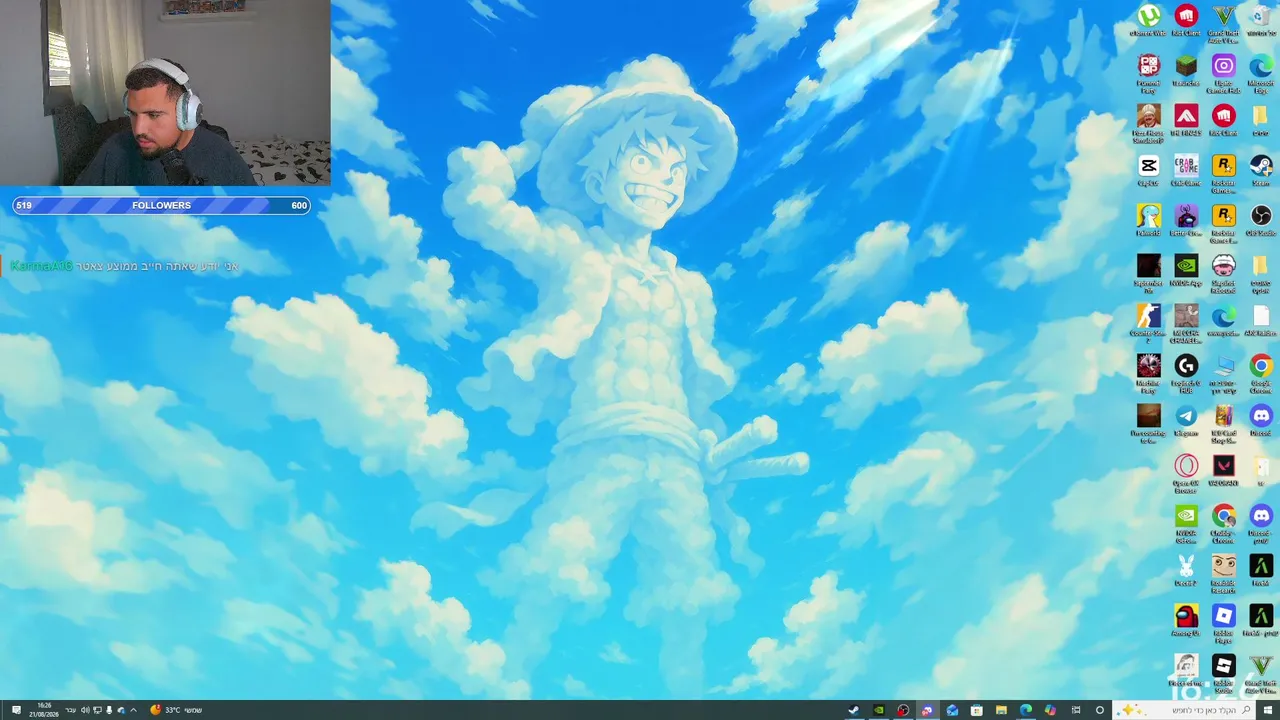The image size is (1280, 720).
Task: Open the taskbar clock and date
Action: 44,710
